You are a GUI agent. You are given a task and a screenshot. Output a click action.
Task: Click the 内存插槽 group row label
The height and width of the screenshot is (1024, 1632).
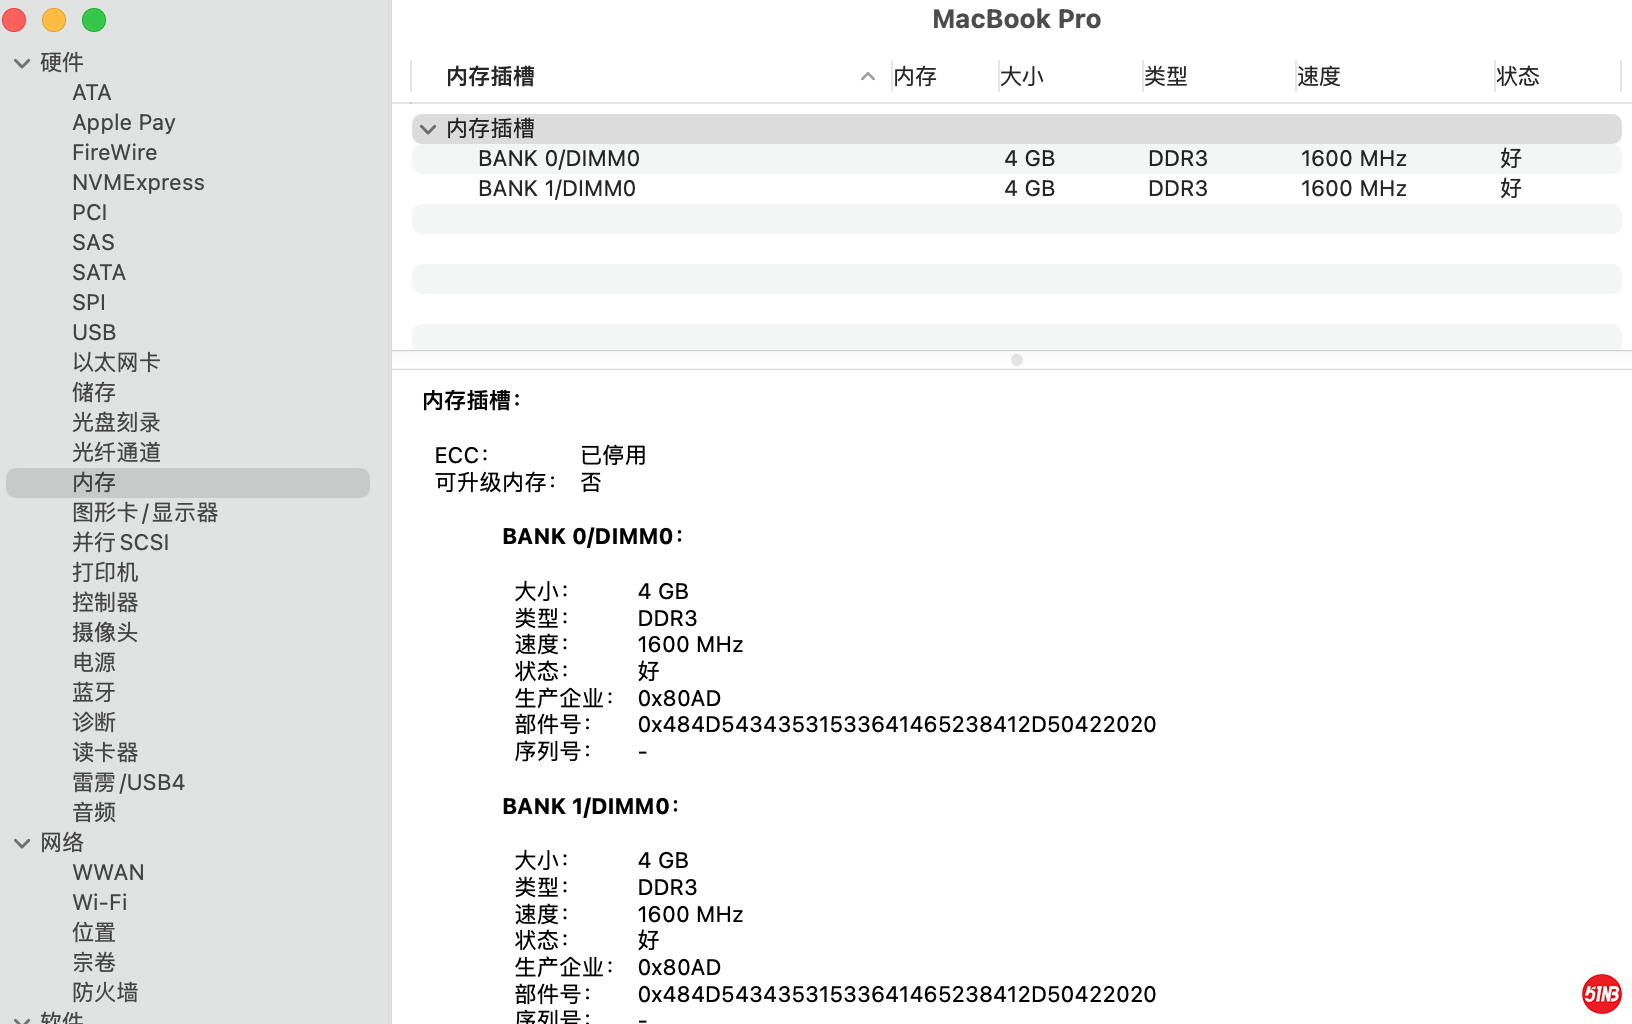point(490,129)
